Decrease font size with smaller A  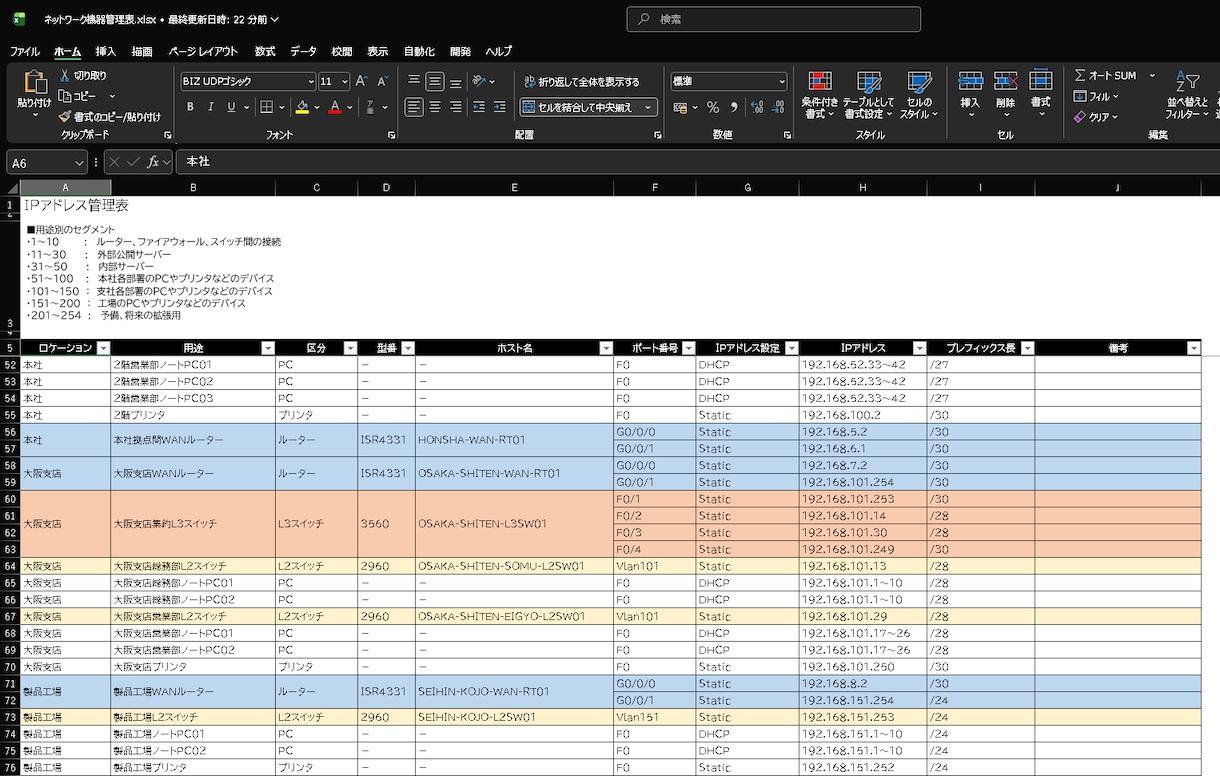382,81
